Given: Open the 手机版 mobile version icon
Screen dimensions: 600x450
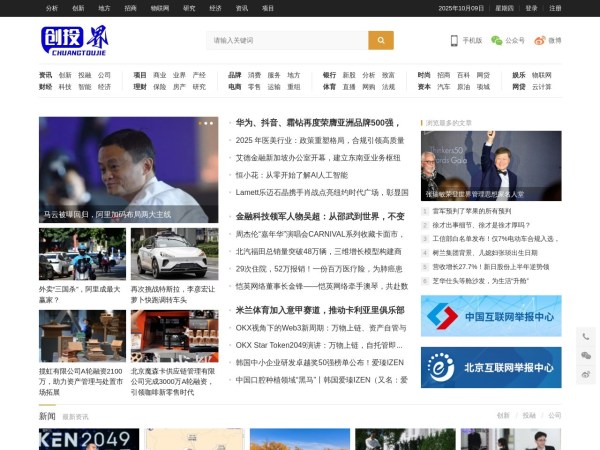Looking at the screenshot, I should point(466,41).
